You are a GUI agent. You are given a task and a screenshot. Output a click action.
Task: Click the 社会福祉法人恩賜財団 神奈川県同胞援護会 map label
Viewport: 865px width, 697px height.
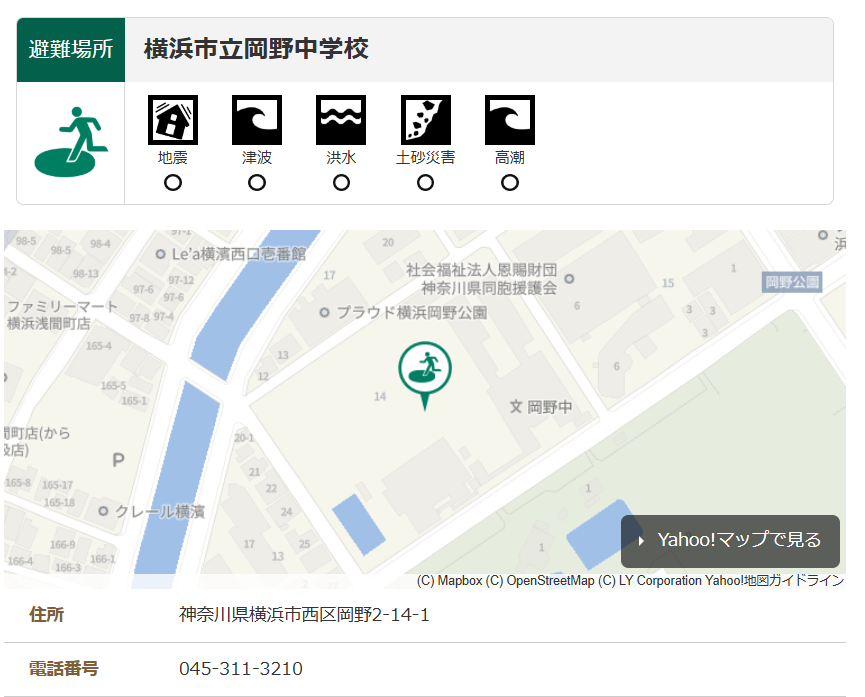pos(482,279)
